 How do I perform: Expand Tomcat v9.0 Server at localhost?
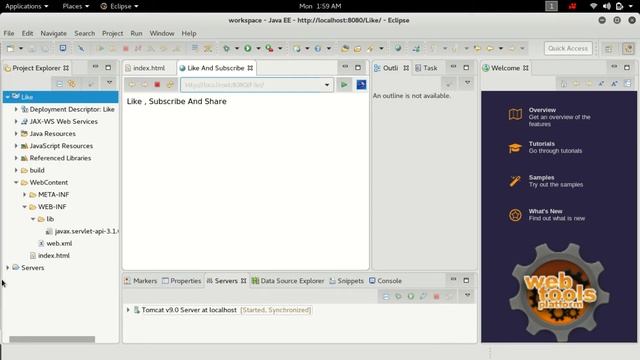[128, 310]
